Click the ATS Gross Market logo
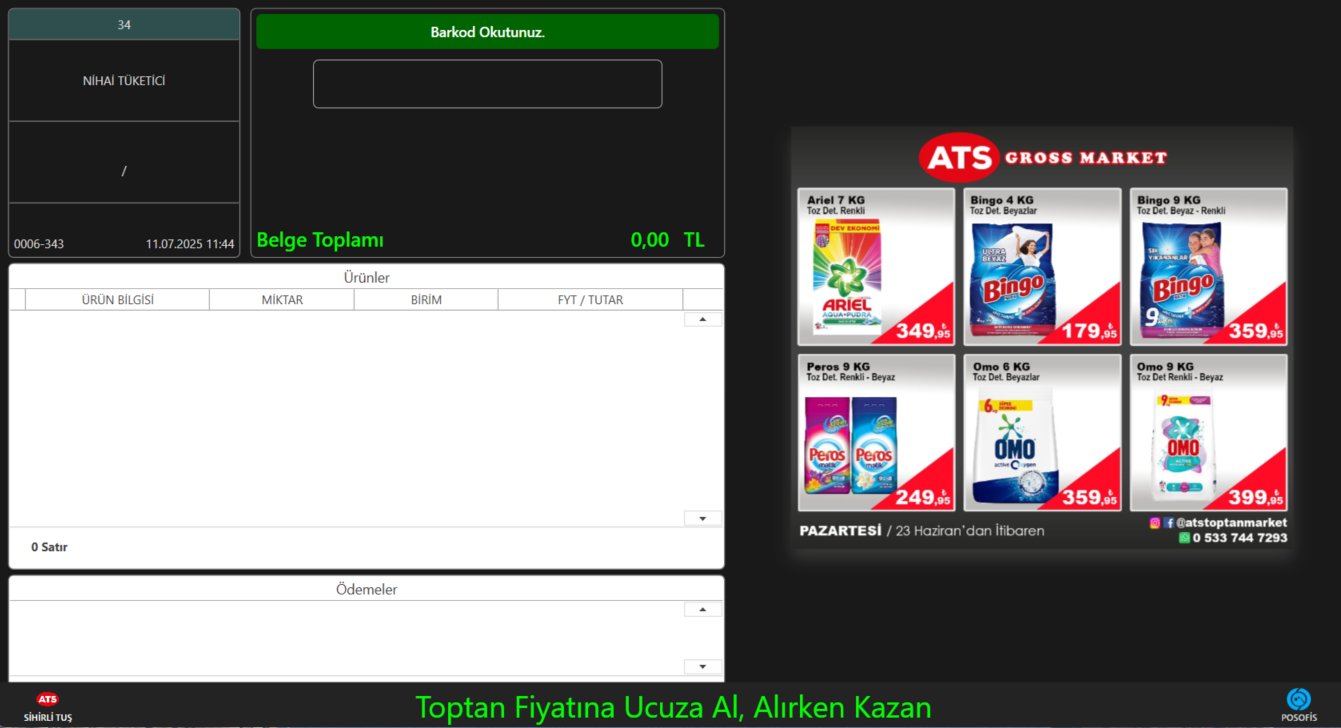The height and width of the screenshot is (728, 1341). click(1042, 157)
